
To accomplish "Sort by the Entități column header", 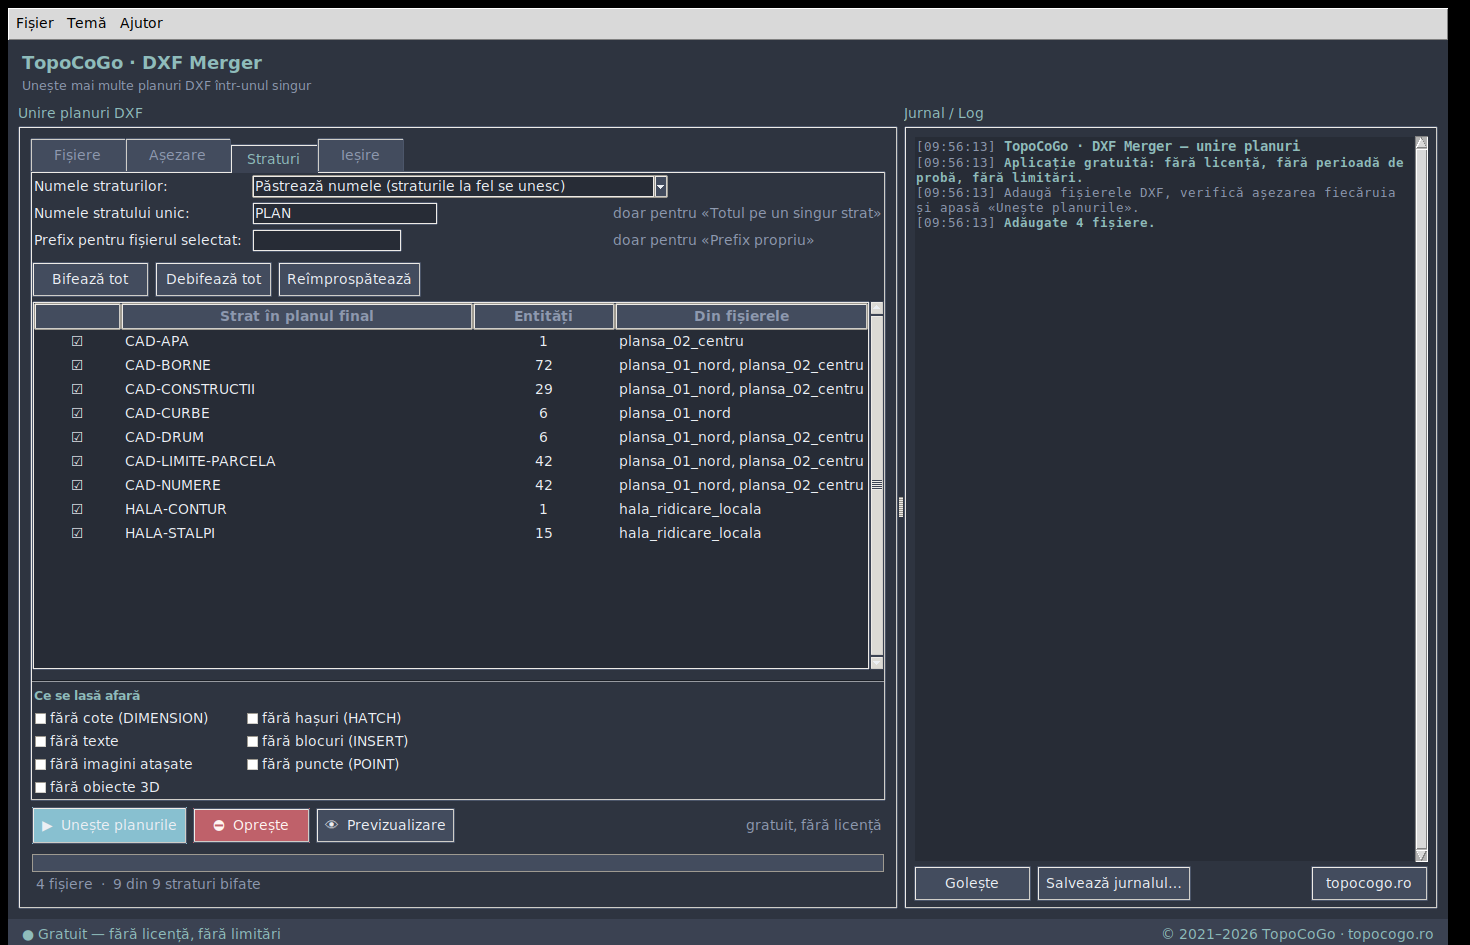I will click(x=544, y=316).
